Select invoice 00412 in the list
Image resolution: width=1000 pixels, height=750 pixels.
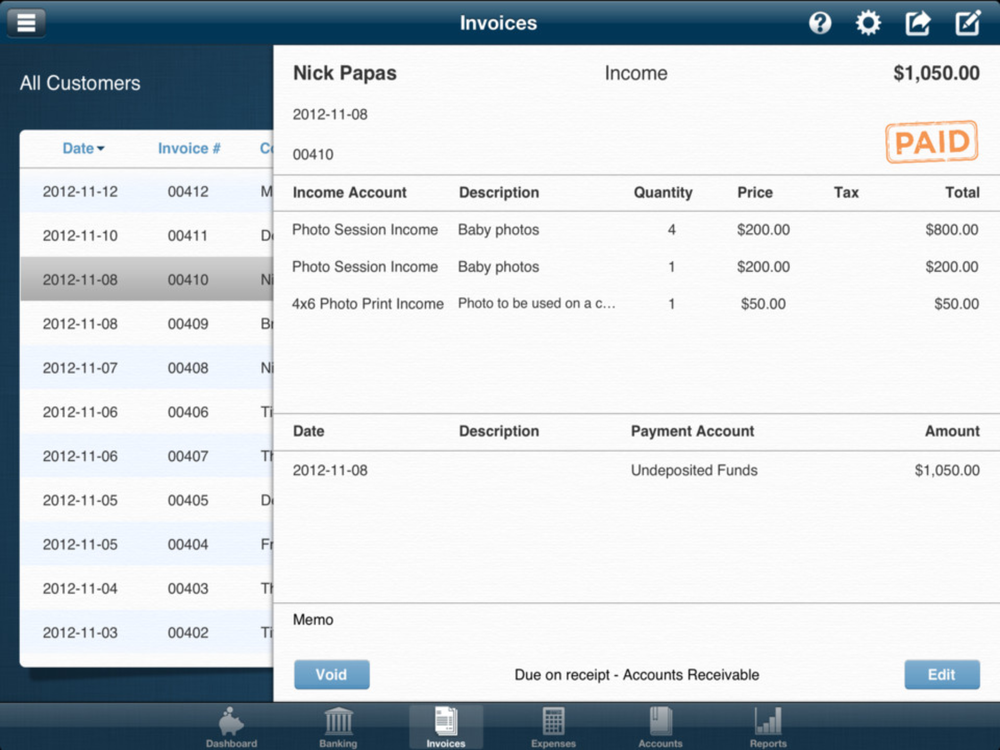coord(146,191)
